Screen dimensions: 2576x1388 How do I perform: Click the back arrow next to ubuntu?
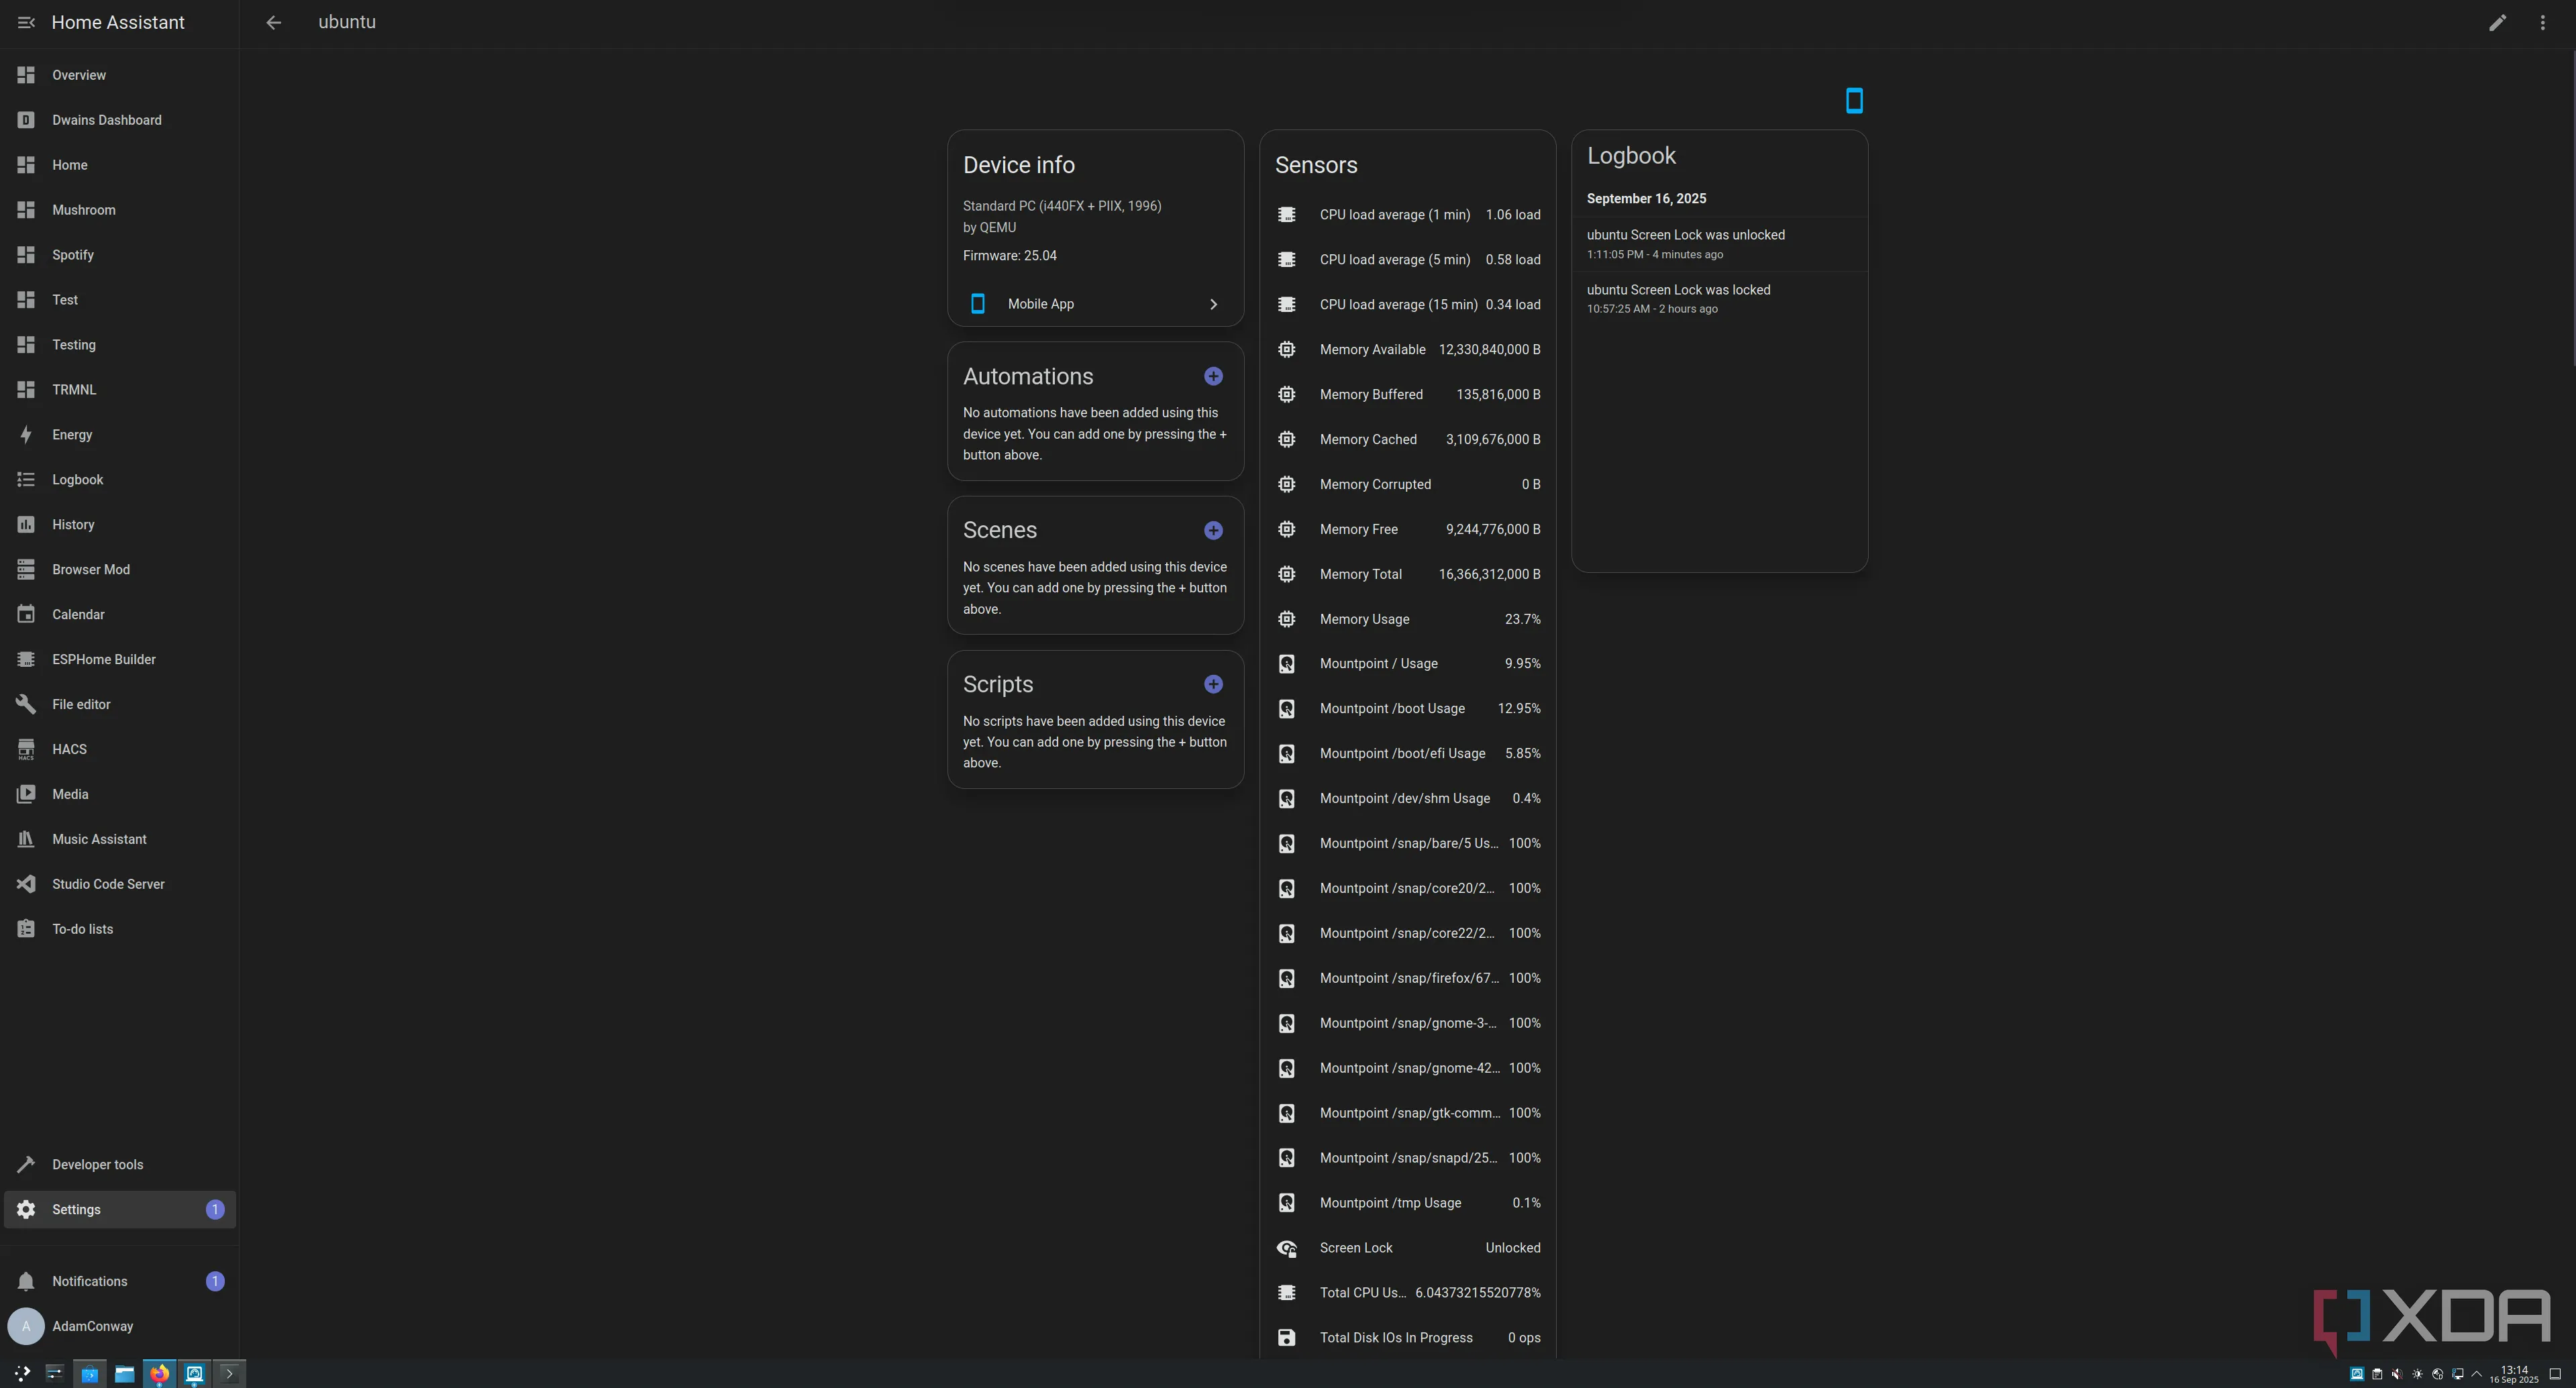[x=273, y=22]
